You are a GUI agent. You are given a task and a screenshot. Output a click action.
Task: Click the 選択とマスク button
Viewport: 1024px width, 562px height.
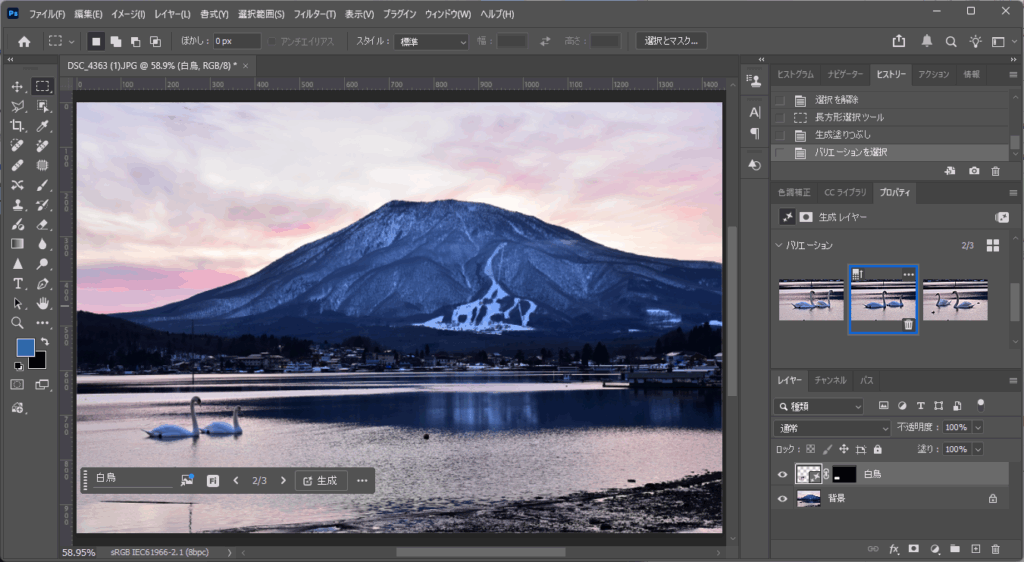click(671, 41)
